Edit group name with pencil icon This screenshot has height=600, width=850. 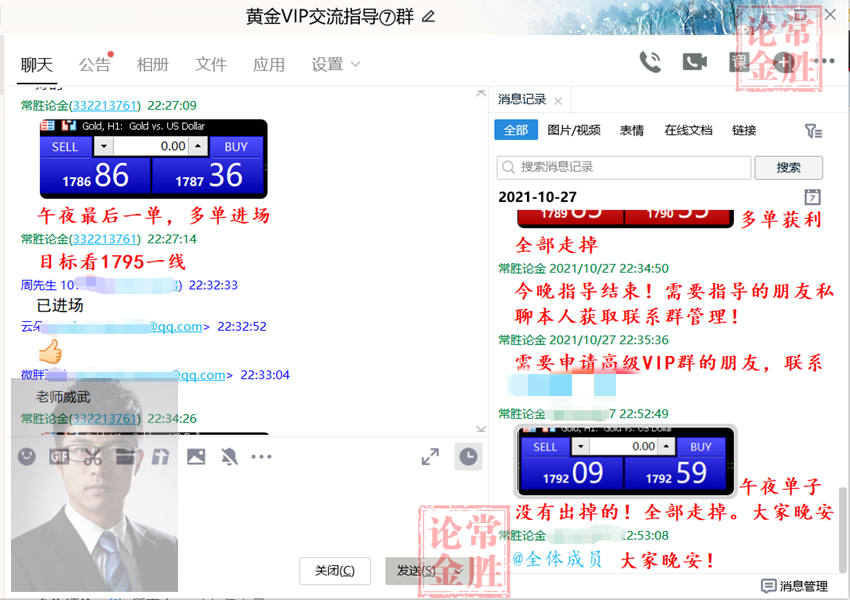point(428,17)
